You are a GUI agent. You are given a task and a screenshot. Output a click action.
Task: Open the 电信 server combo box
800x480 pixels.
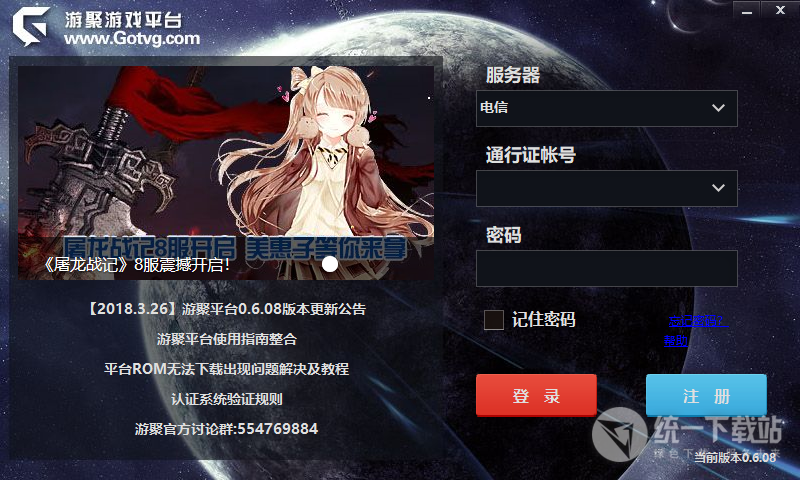[607, 108]
